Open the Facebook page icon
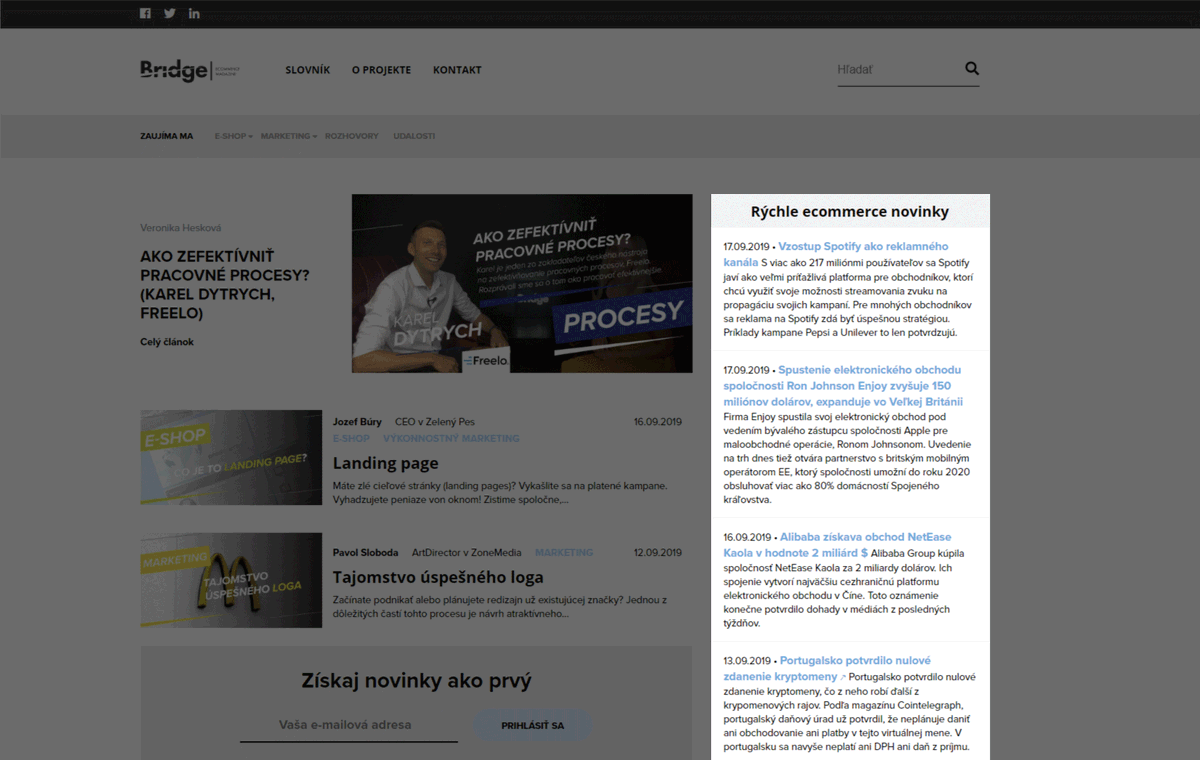 point(145,13)
